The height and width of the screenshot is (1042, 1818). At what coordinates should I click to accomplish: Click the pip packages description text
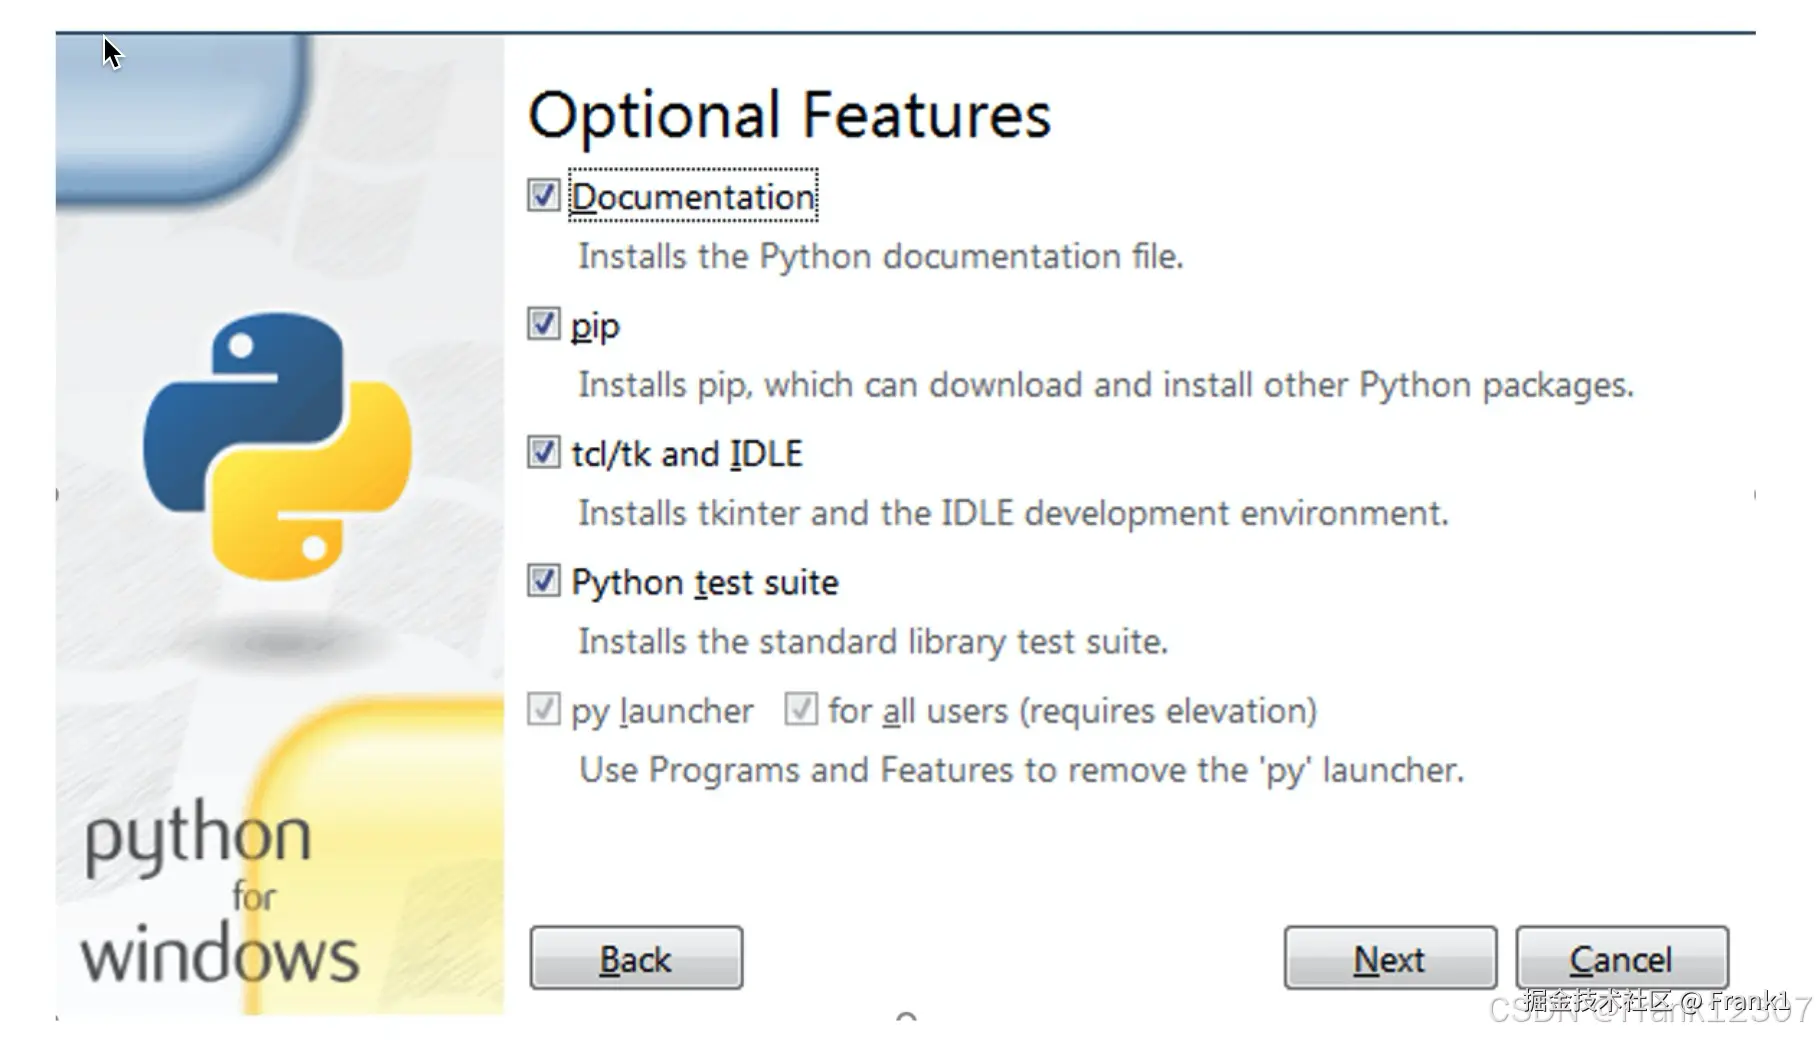(1105, 385)
